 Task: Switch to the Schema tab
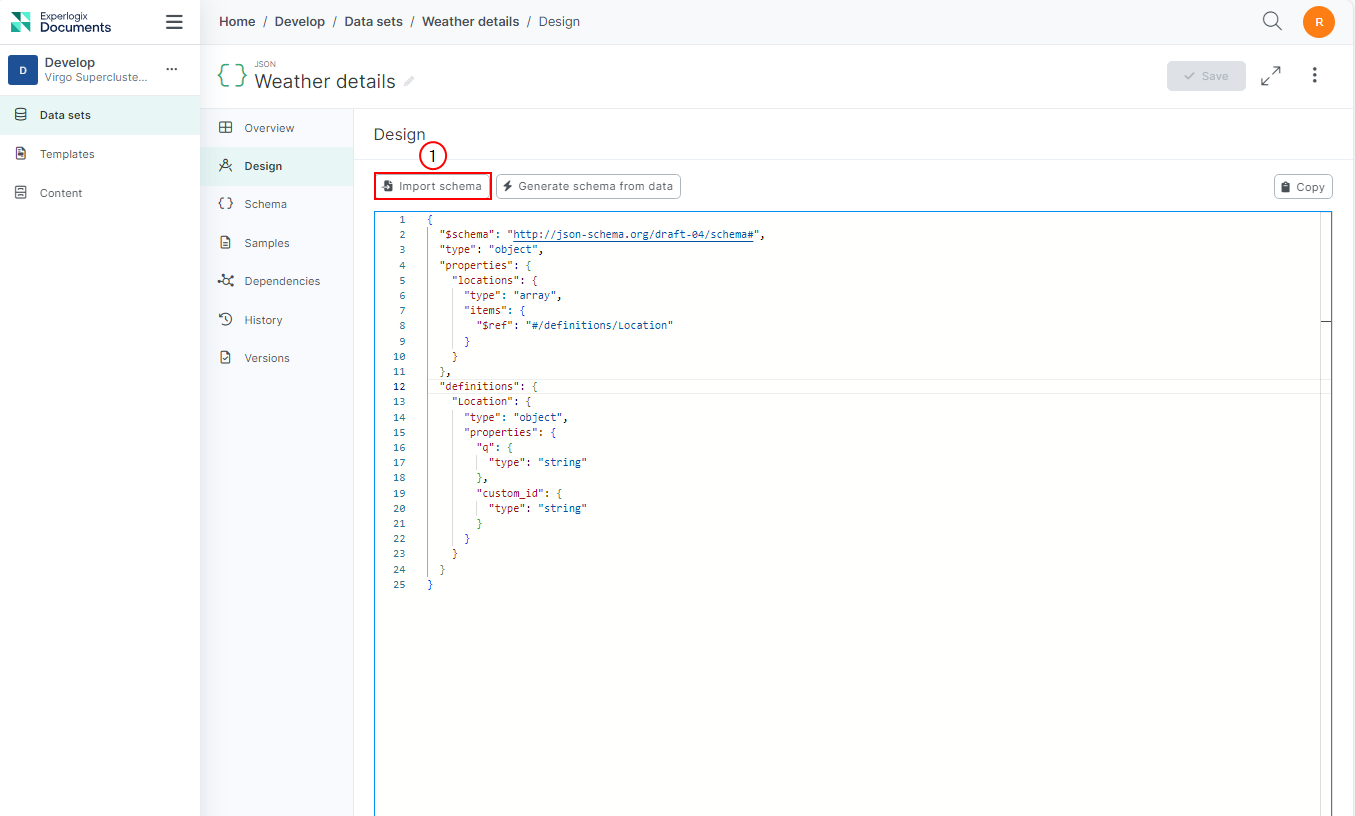tap(277, 204)
